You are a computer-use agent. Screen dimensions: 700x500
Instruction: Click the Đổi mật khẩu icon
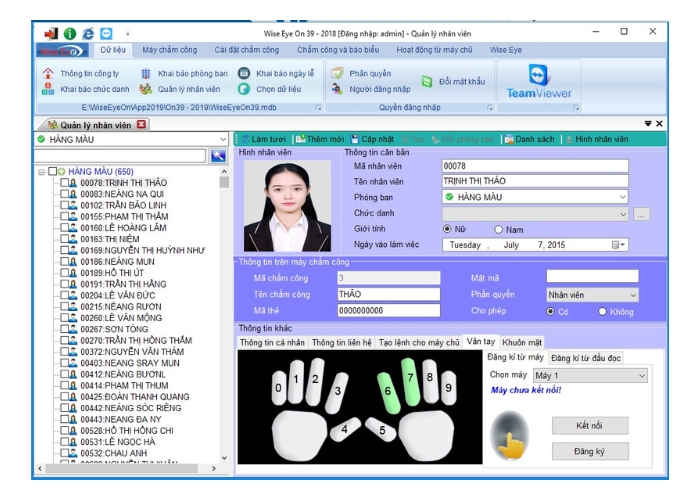click(x=426, y=80)
